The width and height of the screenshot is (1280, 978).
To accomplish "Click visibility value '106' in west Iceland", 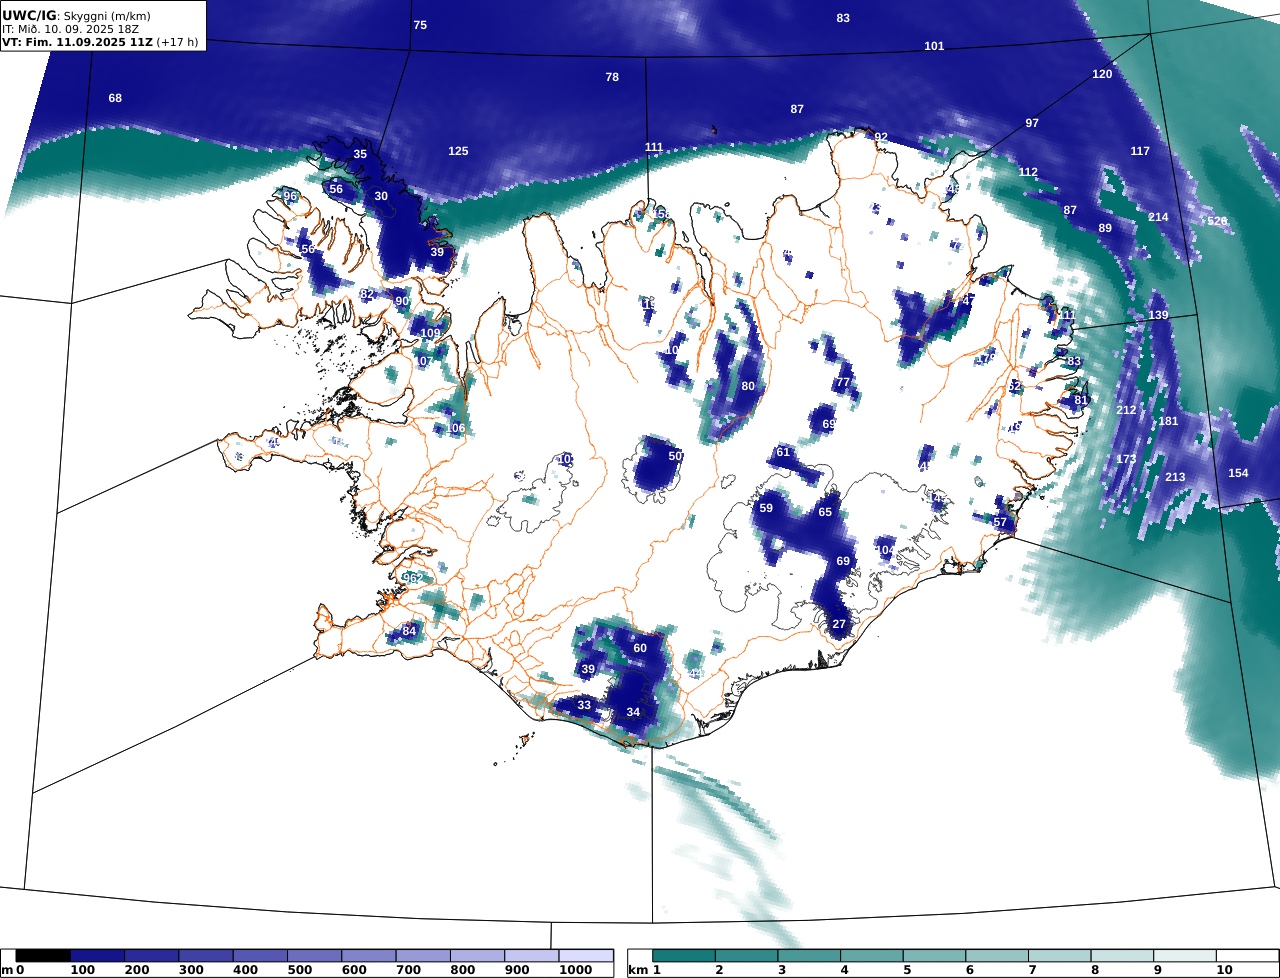I will coord(455,428).
